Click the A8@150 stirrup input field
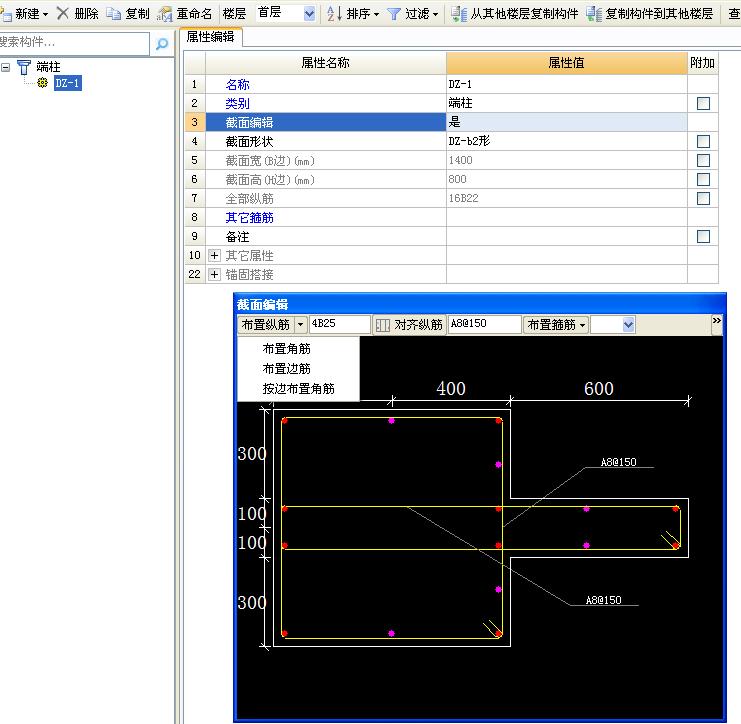741x724 pixels. pos(484,324)
